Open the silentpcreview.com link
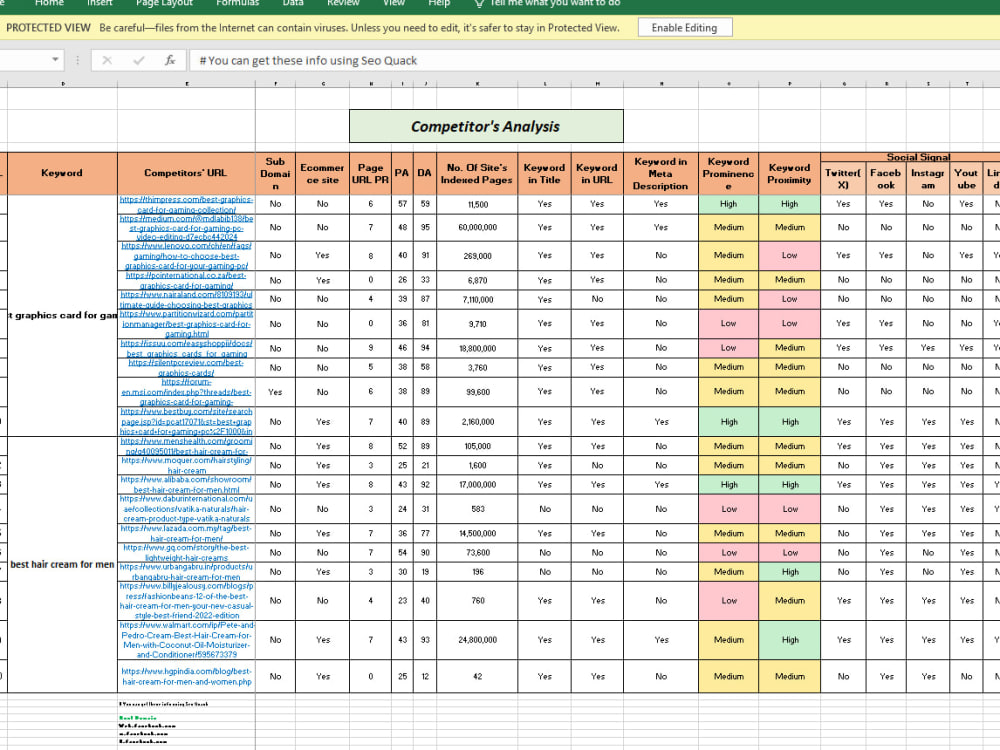Viewport: 1000px width, 750px height. (x=186, y=367)
